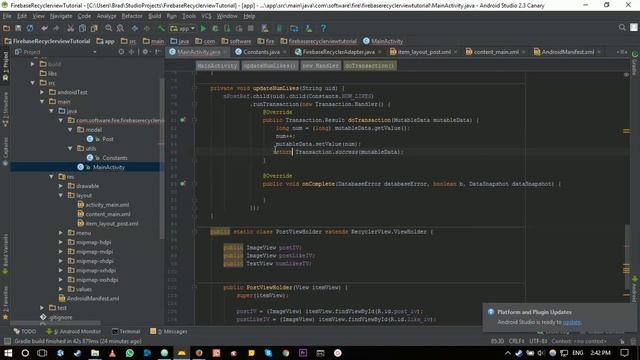Screen dimensions: 640x360
Task: Toggle the Build Variants sidebar button
Action: 5,254
